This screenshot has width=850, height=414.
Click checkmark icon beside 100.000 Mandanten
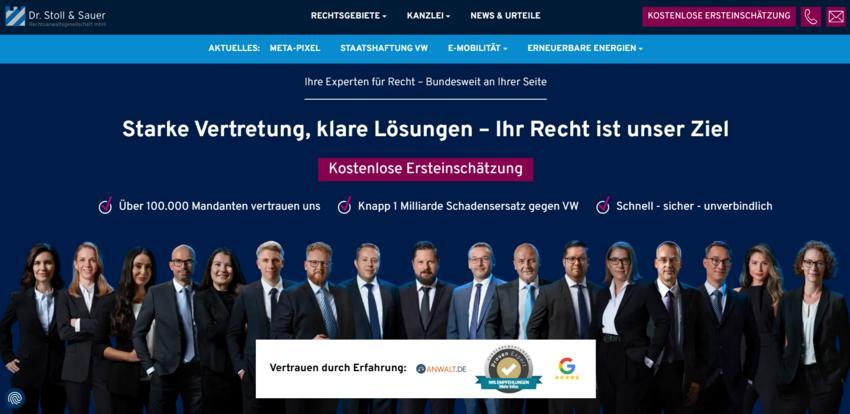pos(105,205)
